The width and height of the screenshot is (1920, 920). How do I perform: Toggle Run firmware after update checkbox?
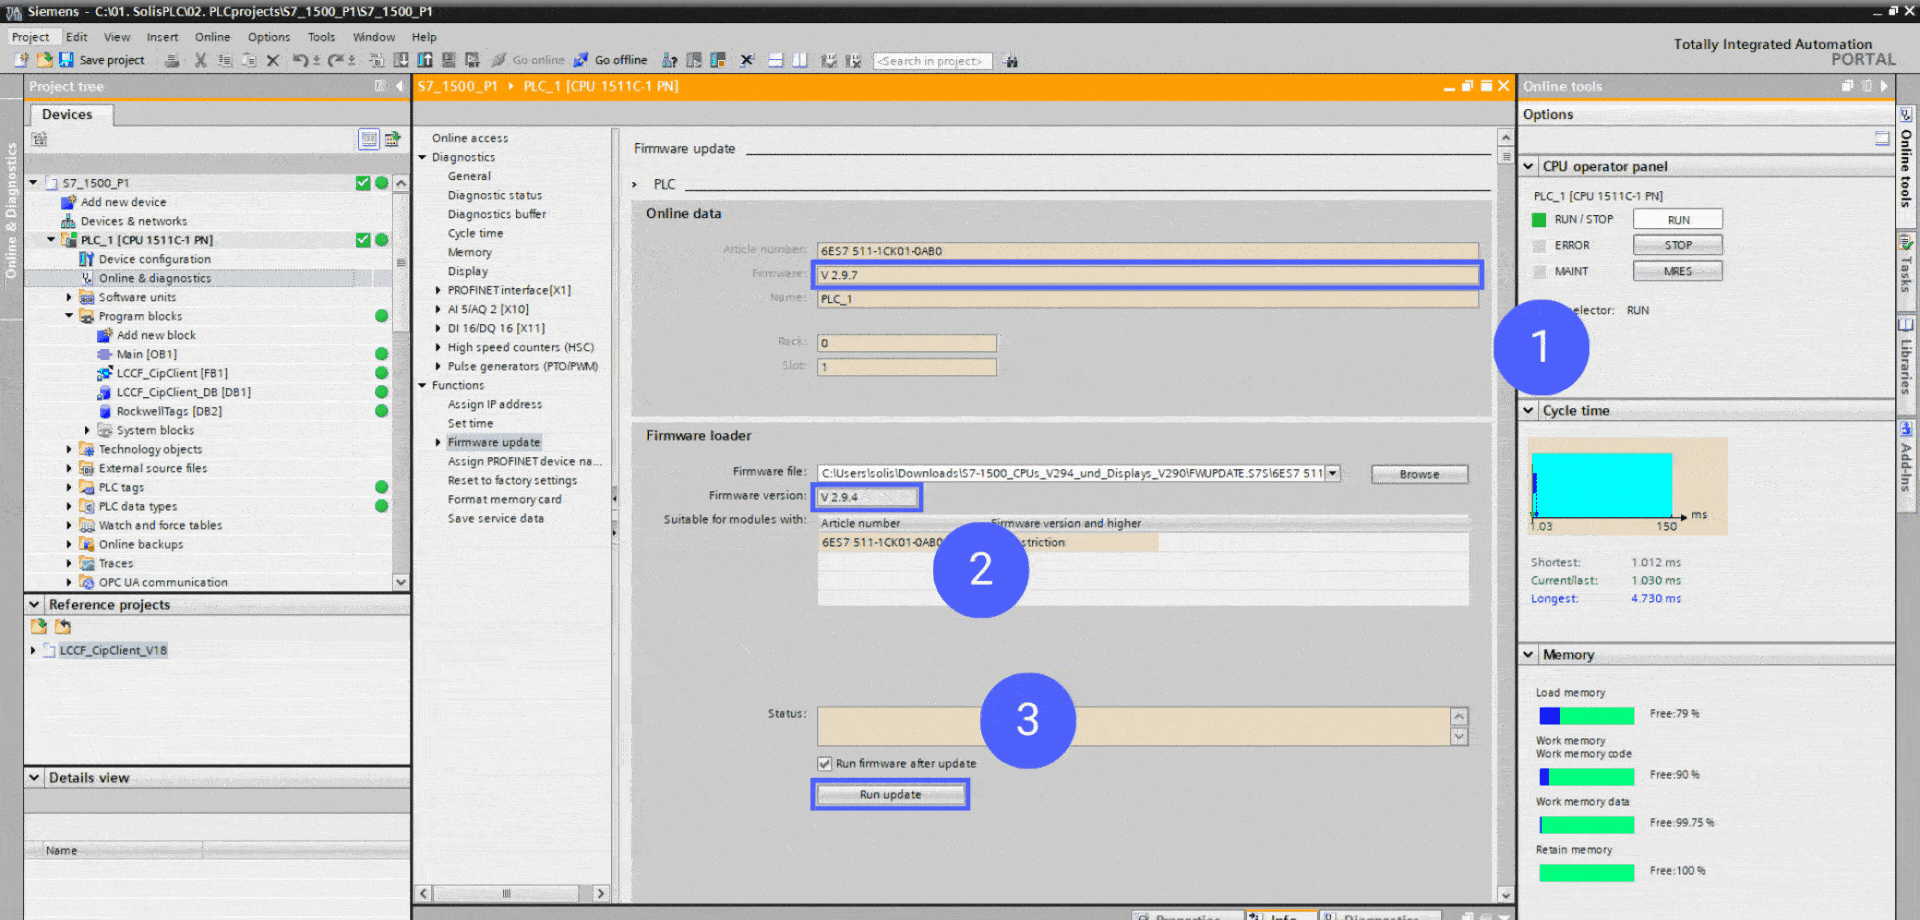825,764
